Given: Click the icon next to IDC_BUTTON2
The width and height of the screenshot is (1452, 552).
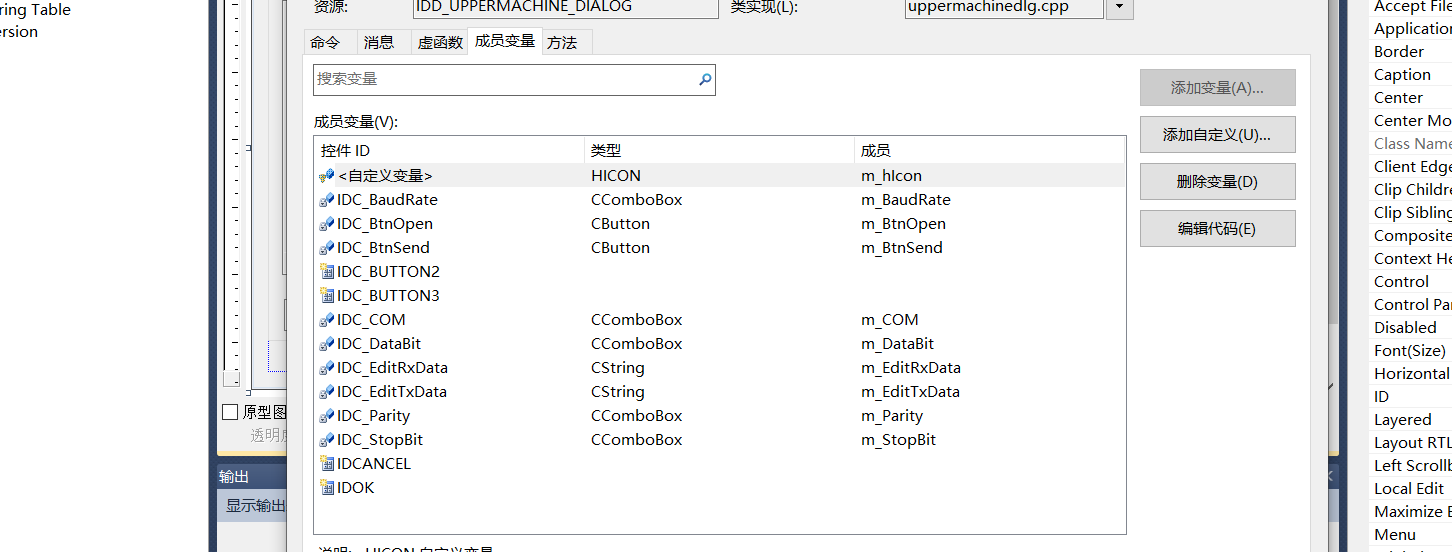Looking at the screenshot, I should tap(326, 272).
